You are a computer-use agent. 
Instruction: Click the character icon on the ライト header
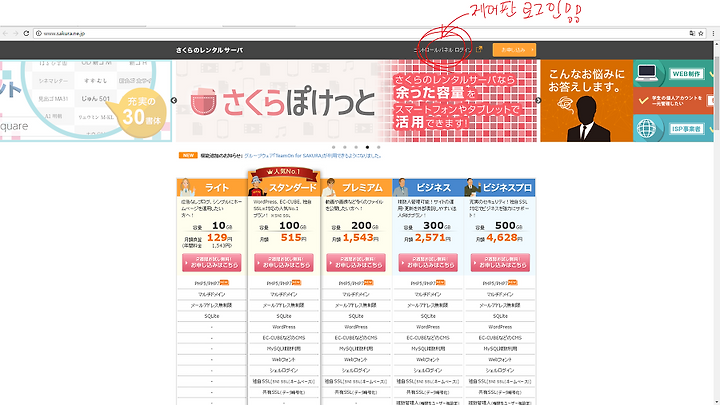coord(186,187)
